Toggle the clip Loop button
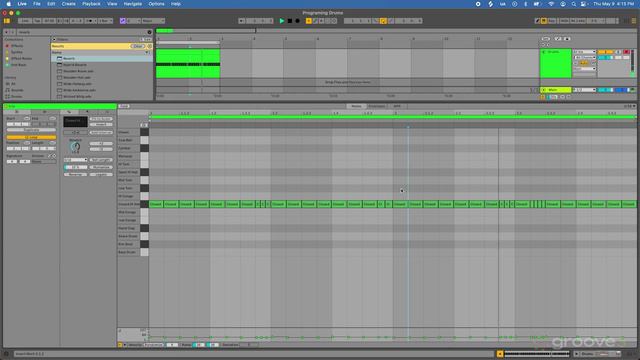The width and height of the screenshot is (640, 360). tap(31, 138)
